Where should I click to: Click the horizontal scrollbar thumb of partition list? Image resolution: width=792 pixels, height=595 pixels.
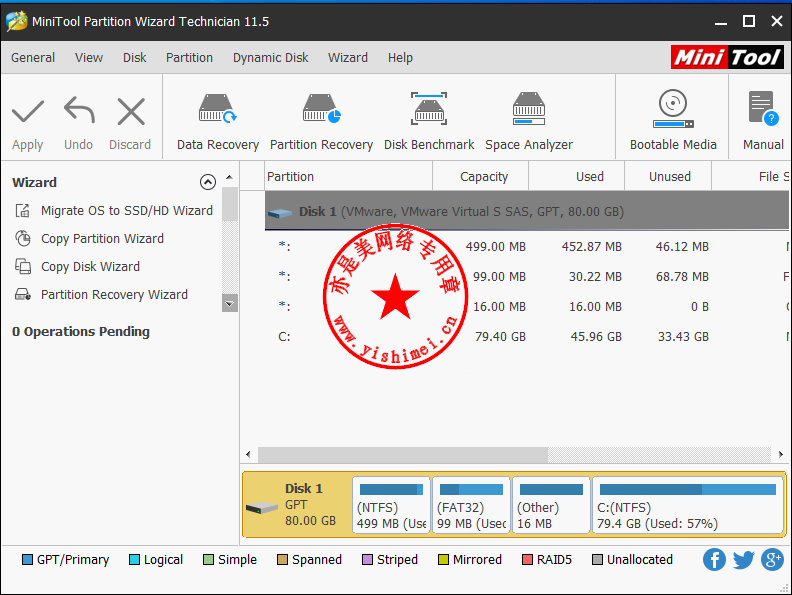[x=403, y=455]
